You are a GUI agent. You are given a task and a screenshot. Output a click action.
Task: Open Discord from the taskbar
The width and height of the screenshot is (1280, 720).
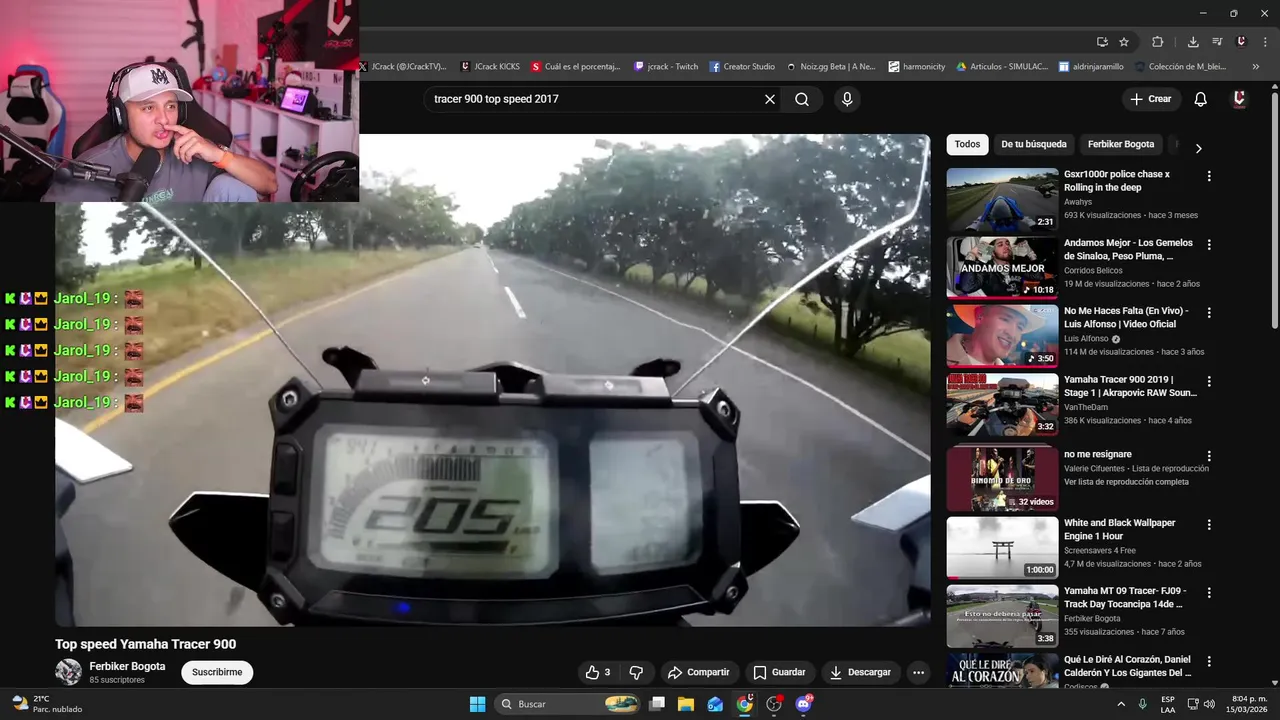pos(803,704)
